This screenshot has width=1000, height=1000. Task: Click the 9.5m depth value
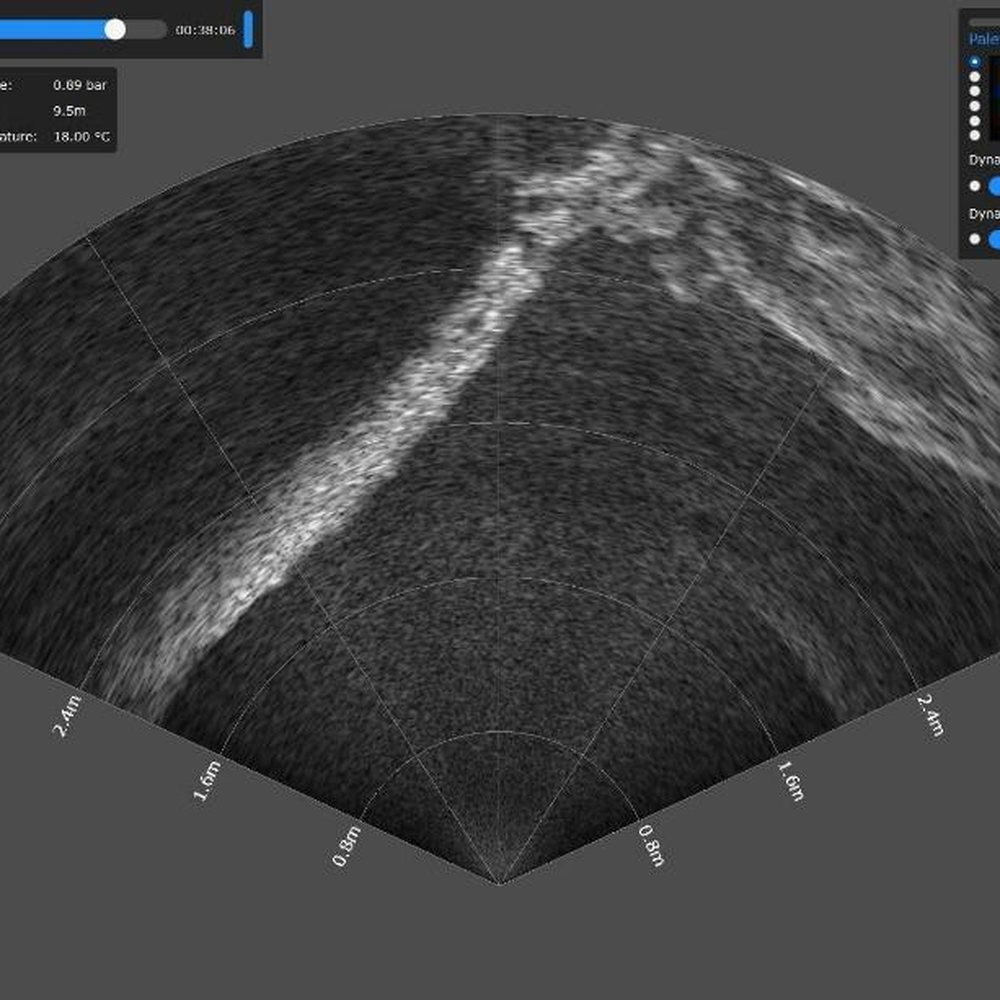click(70, 111)
